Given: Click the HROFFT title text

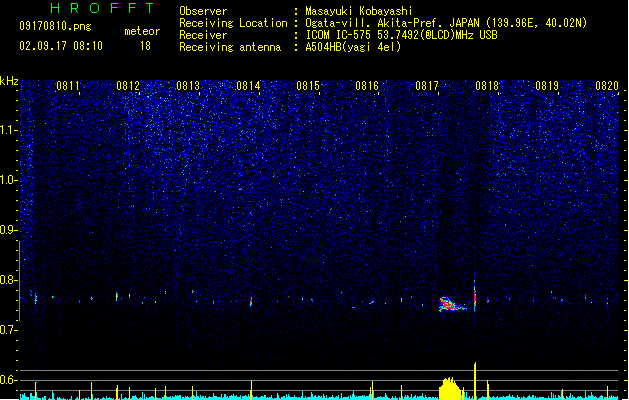Looking at the screenshot, I should tap(103, 8).
